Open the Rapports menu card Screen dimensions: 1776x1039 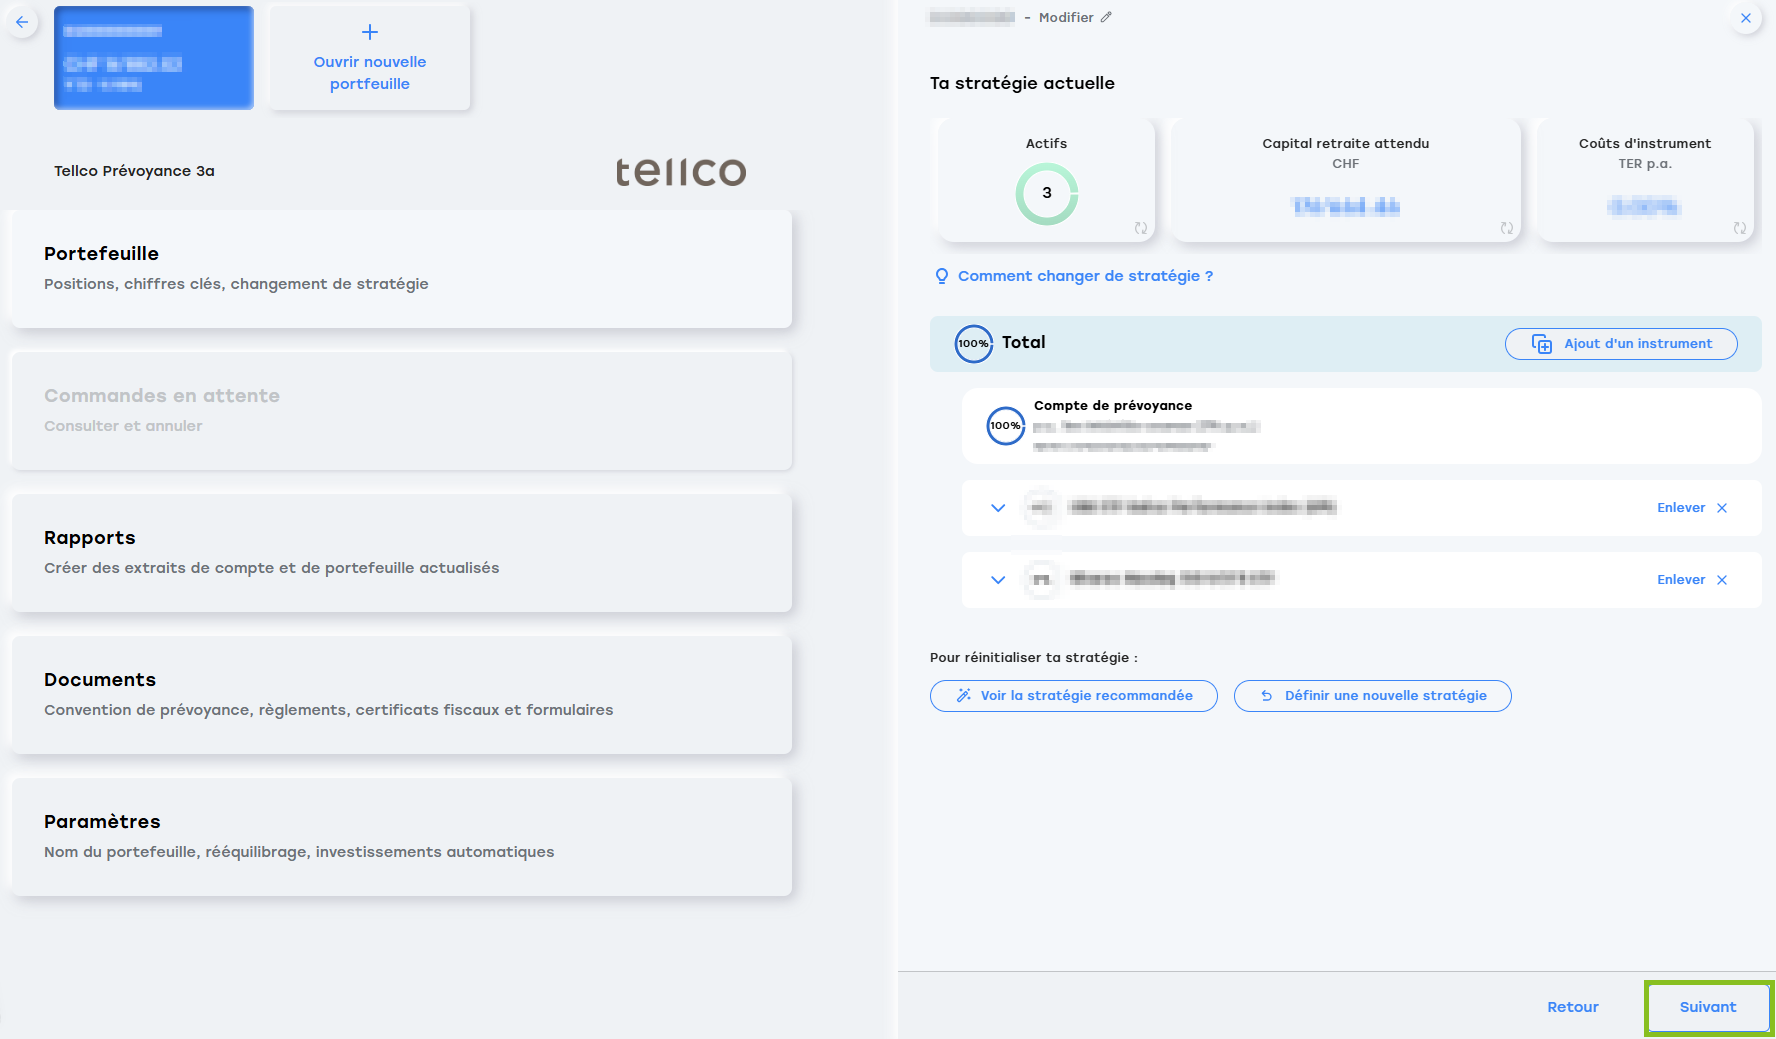(401, 553)
